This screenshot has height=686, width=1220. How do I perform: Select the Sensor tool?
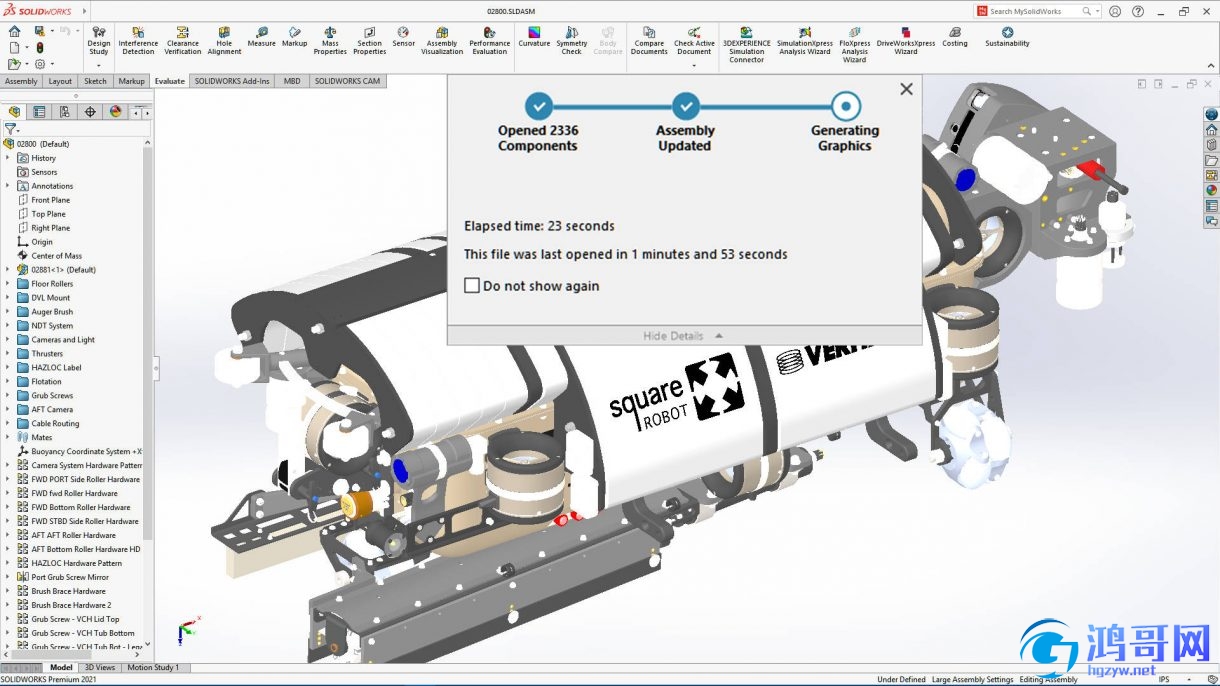(403, 38)
